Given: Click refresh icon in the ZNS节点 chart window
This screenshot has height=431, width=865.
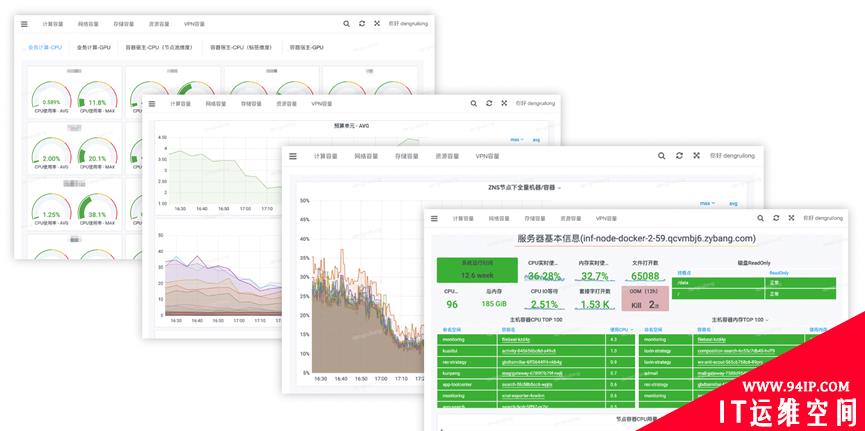Looking at the screenshot, I should (x=679, y=156).
